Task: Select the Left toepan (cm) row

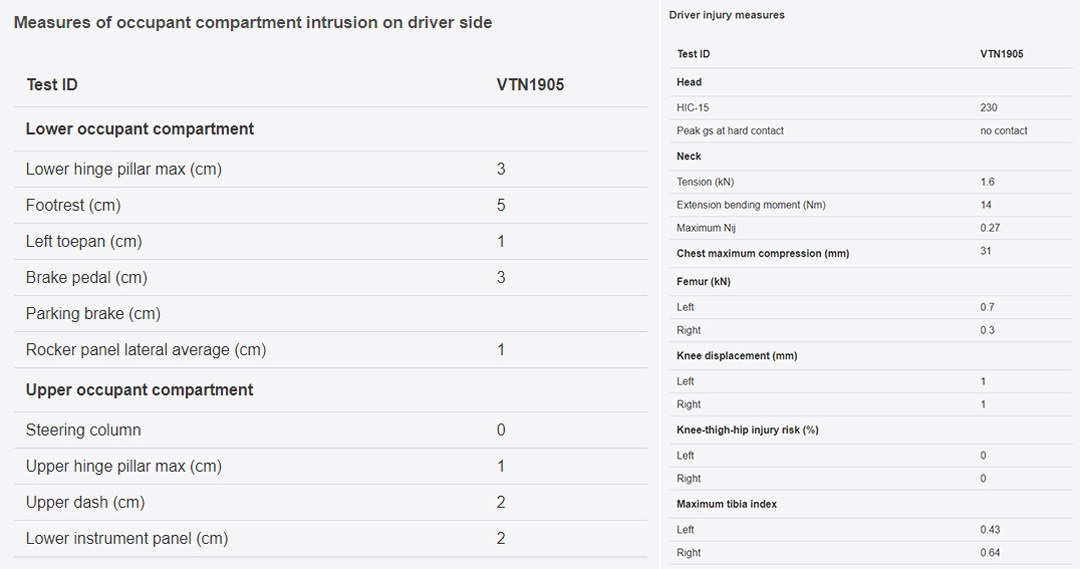Action: pos(84,241)
